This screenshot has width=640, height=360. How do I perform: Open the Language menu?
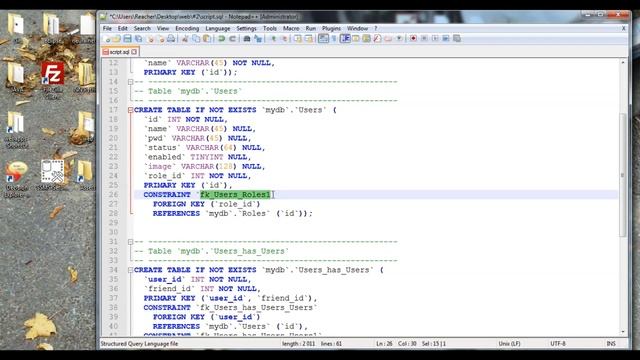(x=218, y=28)
